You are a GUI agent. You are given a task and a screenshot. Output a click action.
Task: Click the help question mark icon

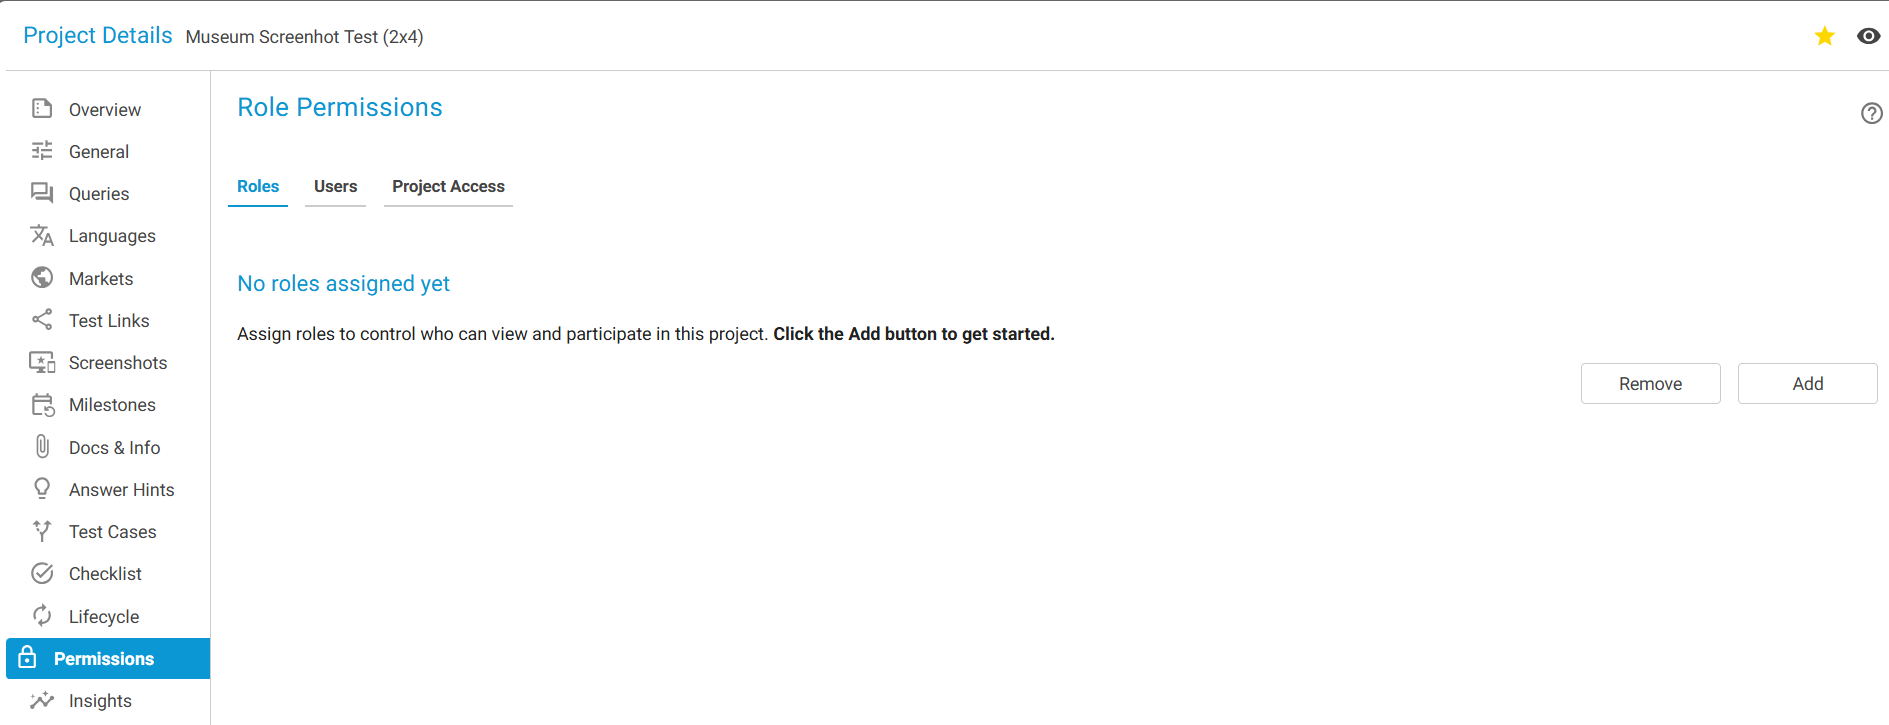(x=1871, y=113)
